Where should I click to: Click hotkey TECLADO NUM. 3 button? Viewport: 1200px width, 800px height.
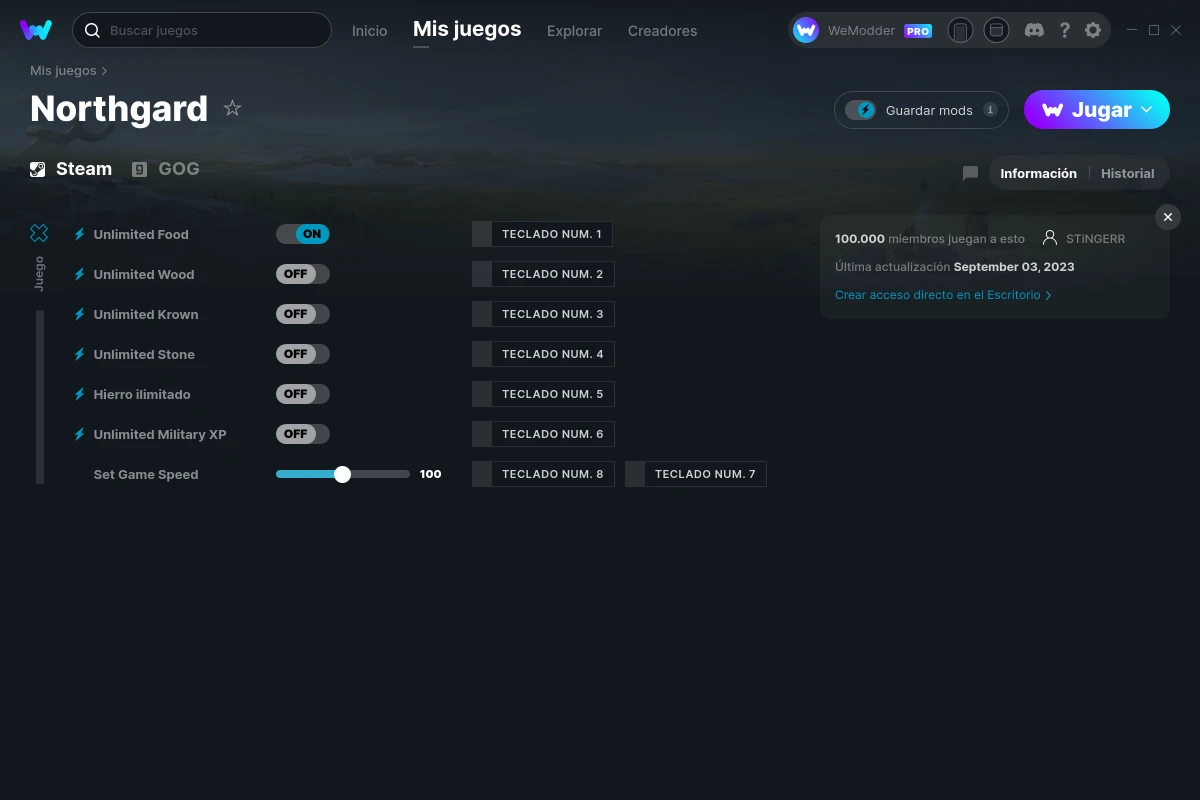tap(543, 314)
